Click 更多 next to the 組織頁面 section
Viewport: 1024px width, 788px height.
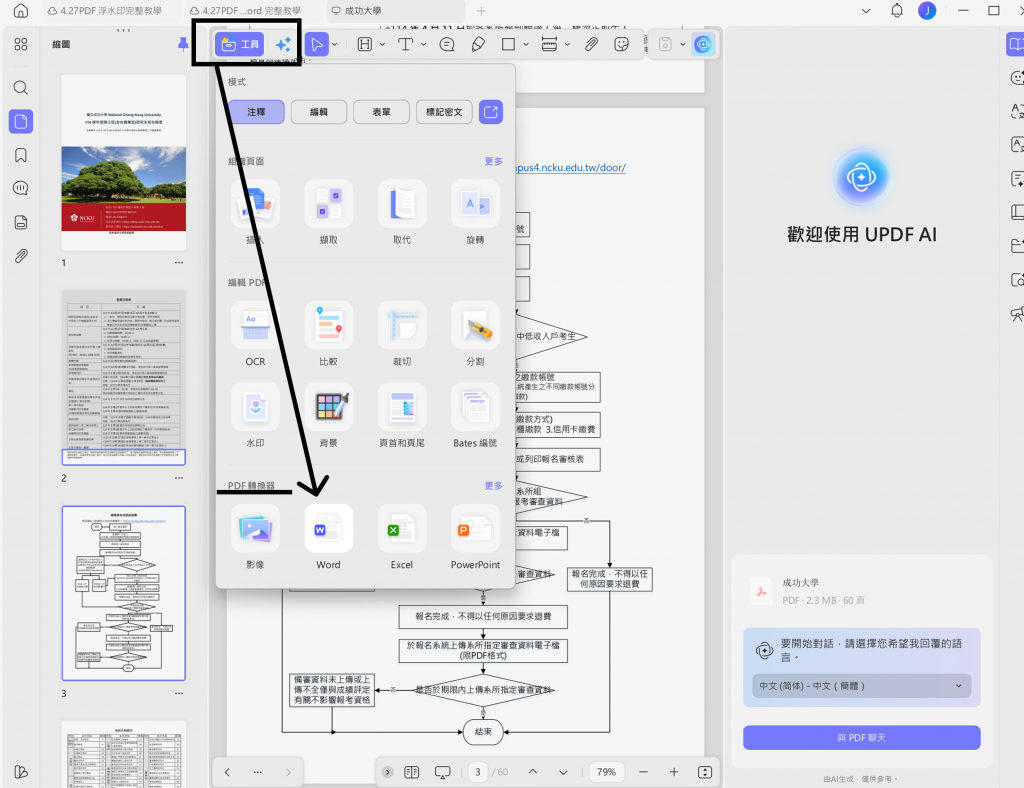click(494, 161)
